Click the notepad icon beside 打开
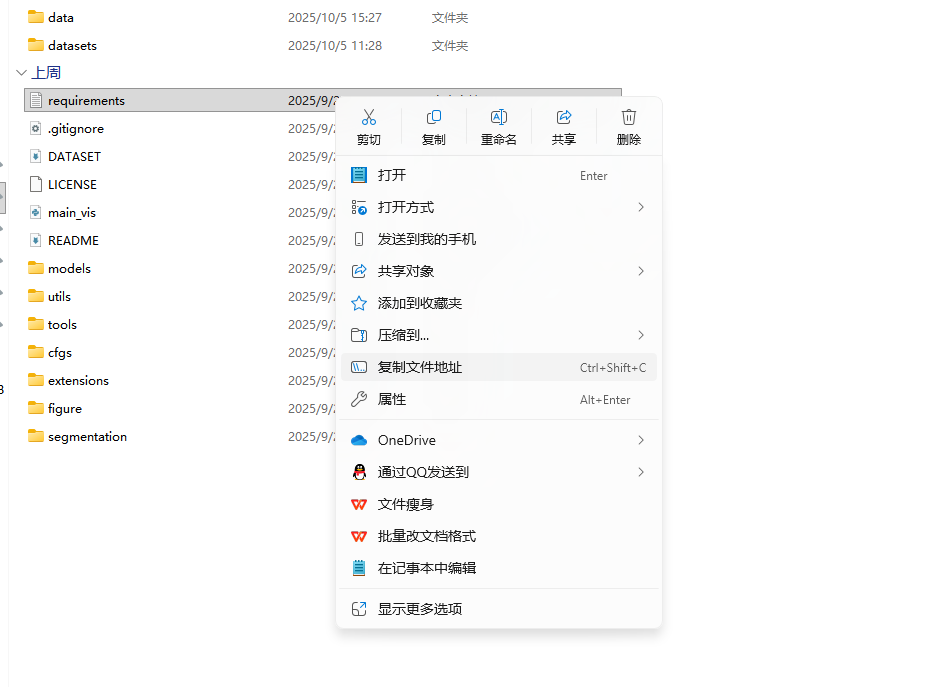Image resolution: width=942 pixels, height=687 pixels. click(359, 175)
